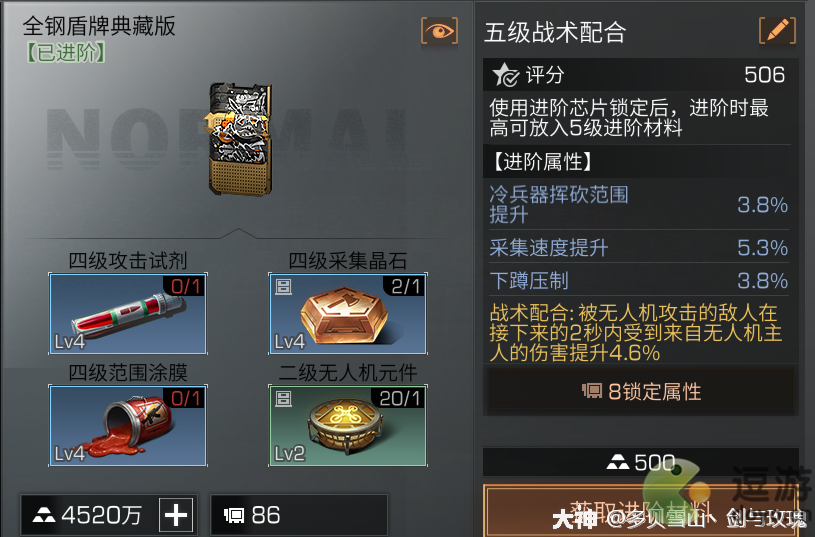The height and width of the screenshot is (537, 815).
Task: Click the star rating icon near 评分
Action: 505,75
